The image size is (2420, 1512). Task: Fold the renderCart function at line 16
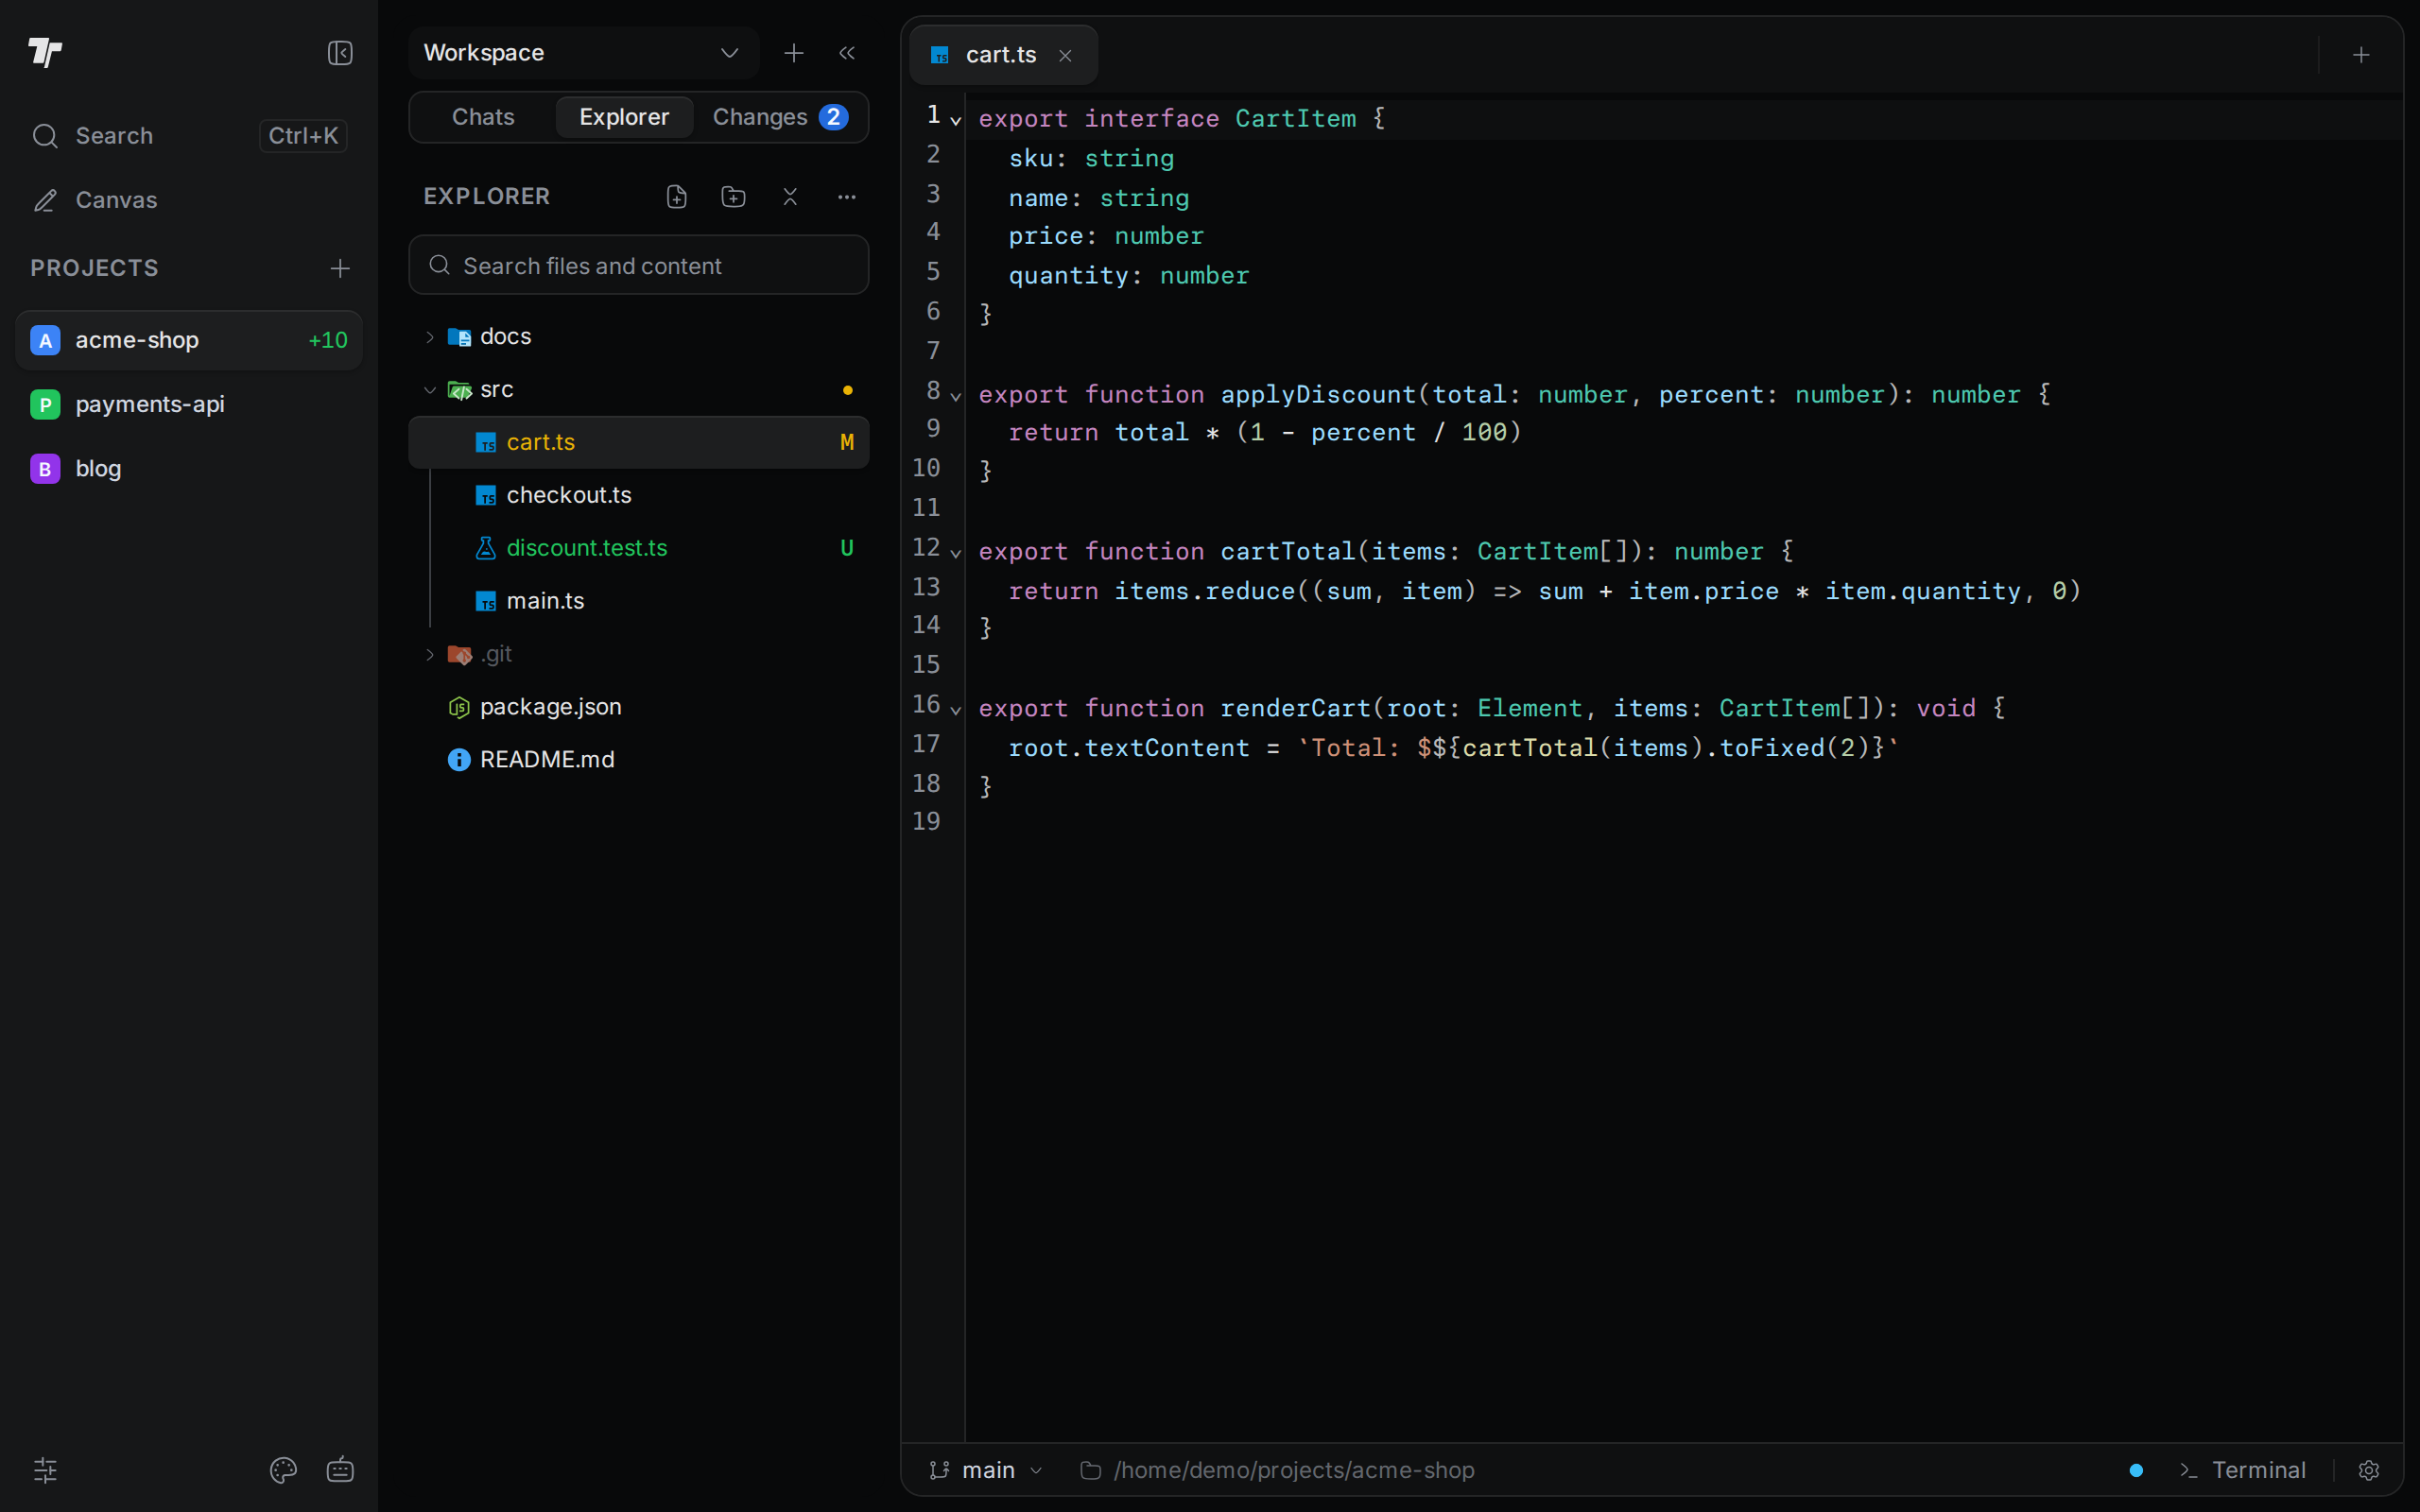[x=956, y=711]
